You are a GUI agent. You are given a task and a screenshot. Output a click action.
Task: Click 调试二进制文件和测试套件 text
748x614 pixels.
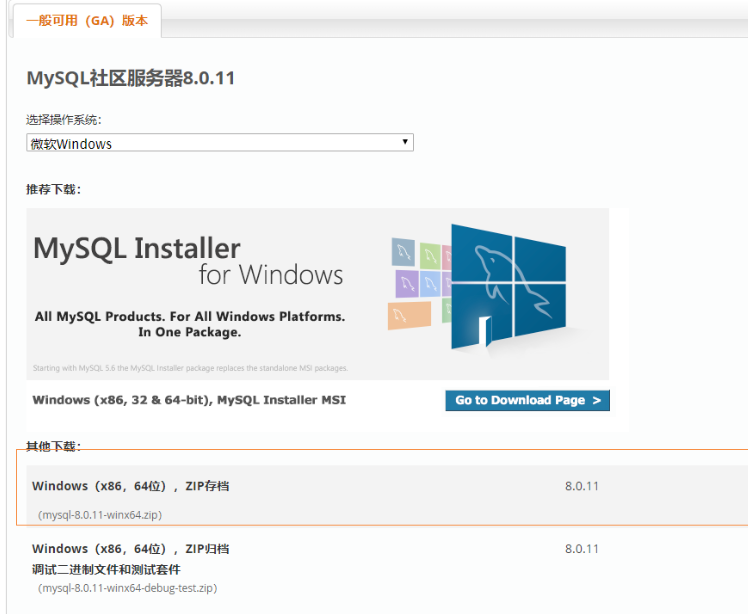106,569
